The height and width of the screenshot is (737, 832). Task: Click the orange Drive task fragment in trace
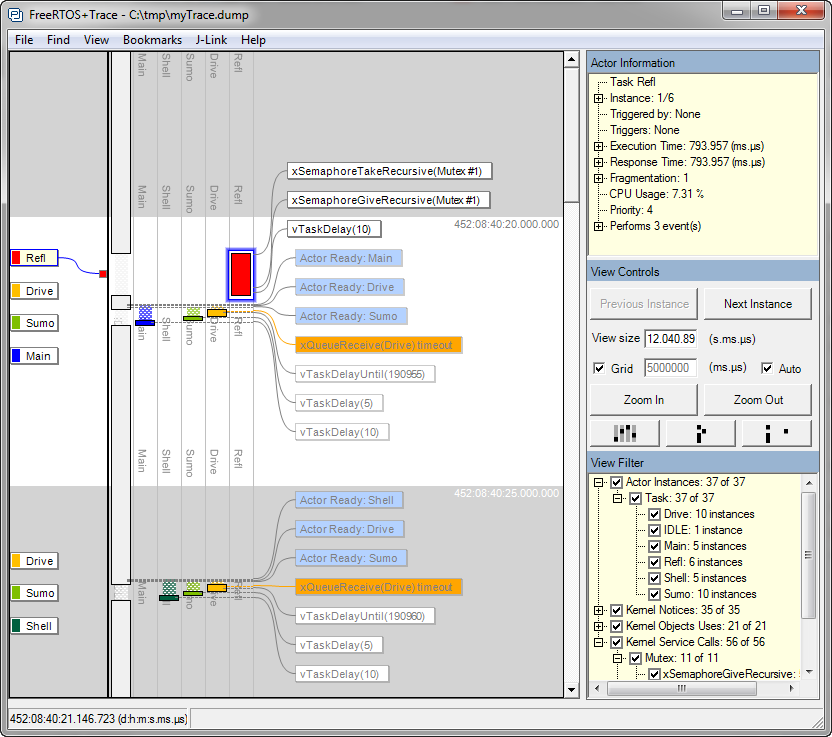[x=216, y=313]
